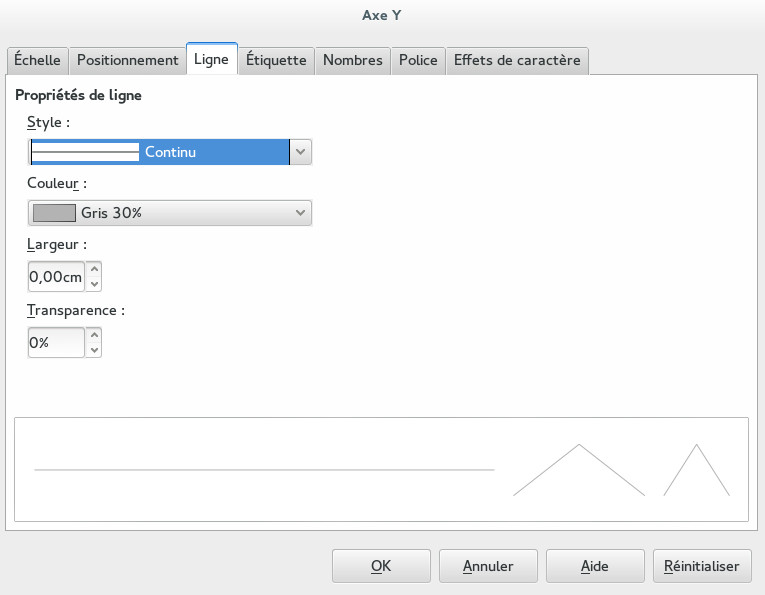This screenshot has height=595, width=765.
Task: Click into the Largeur input field
Action: pyautogui.click(x=56, y=277)
